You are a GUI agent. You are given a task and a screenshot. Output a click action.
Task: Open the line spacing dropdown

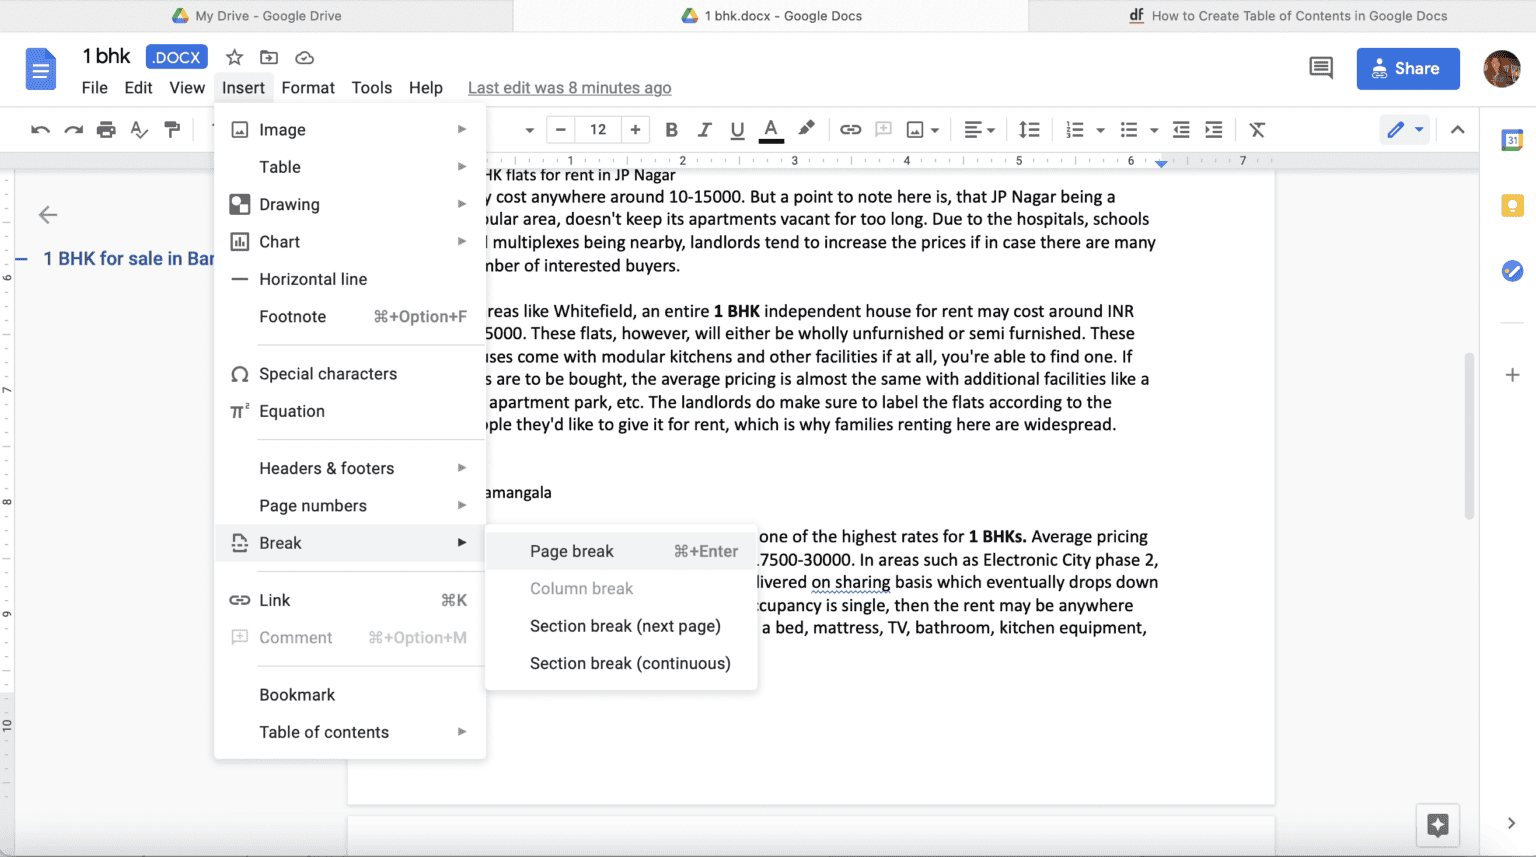coord(1029,129)
